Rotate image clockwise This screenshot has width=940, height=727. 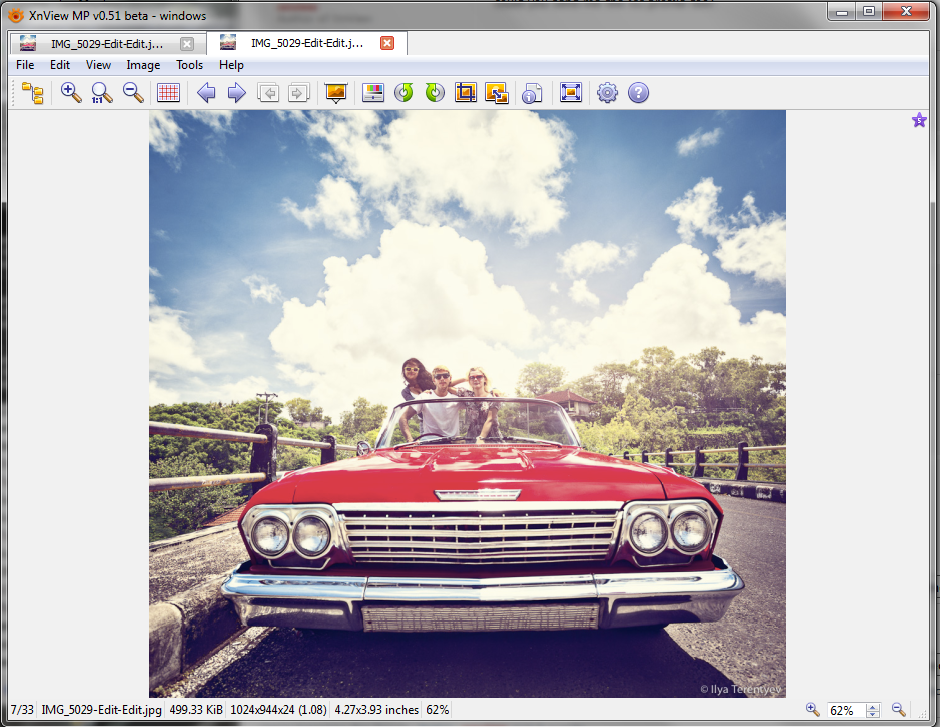tap(435, 93)
